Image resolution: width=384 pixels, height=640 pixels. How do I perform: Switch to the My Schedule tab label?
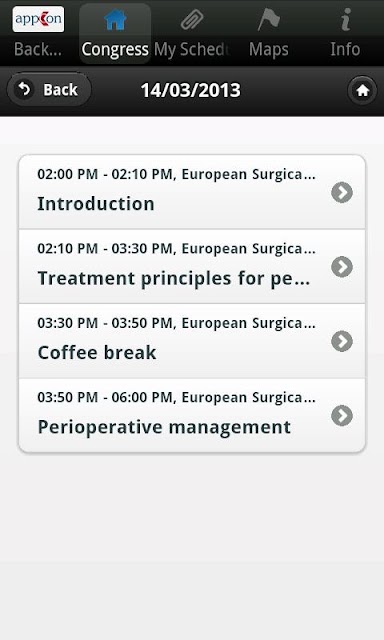click(192, 49)
